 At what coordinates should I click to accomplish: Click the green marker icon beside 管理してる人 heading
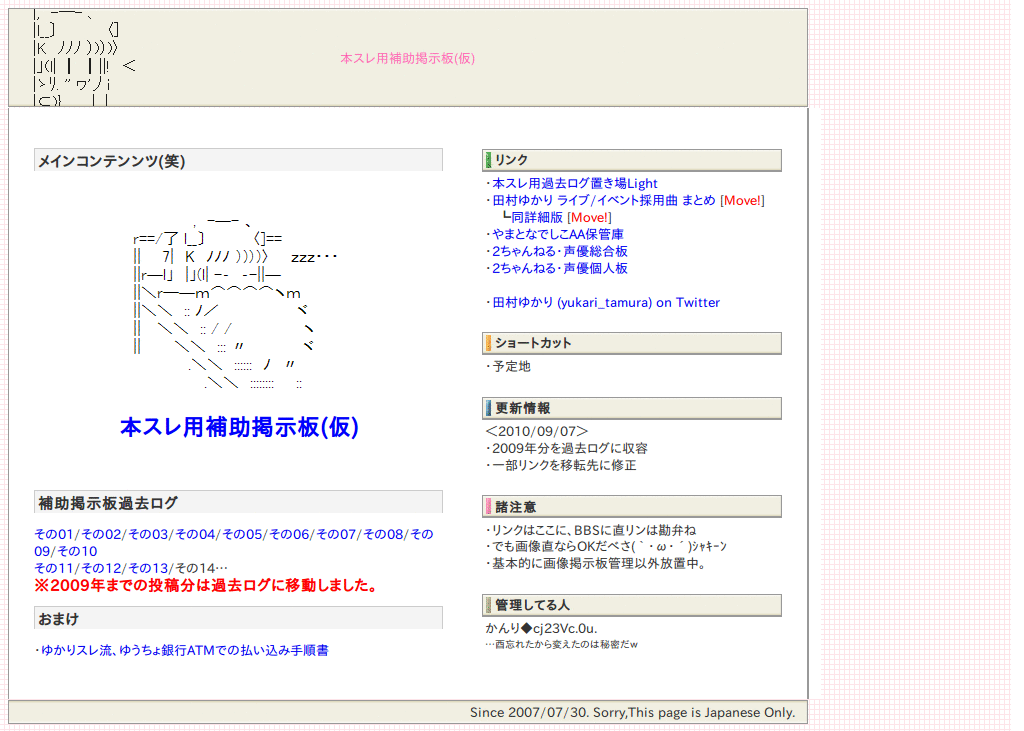[x=487, y=605]
